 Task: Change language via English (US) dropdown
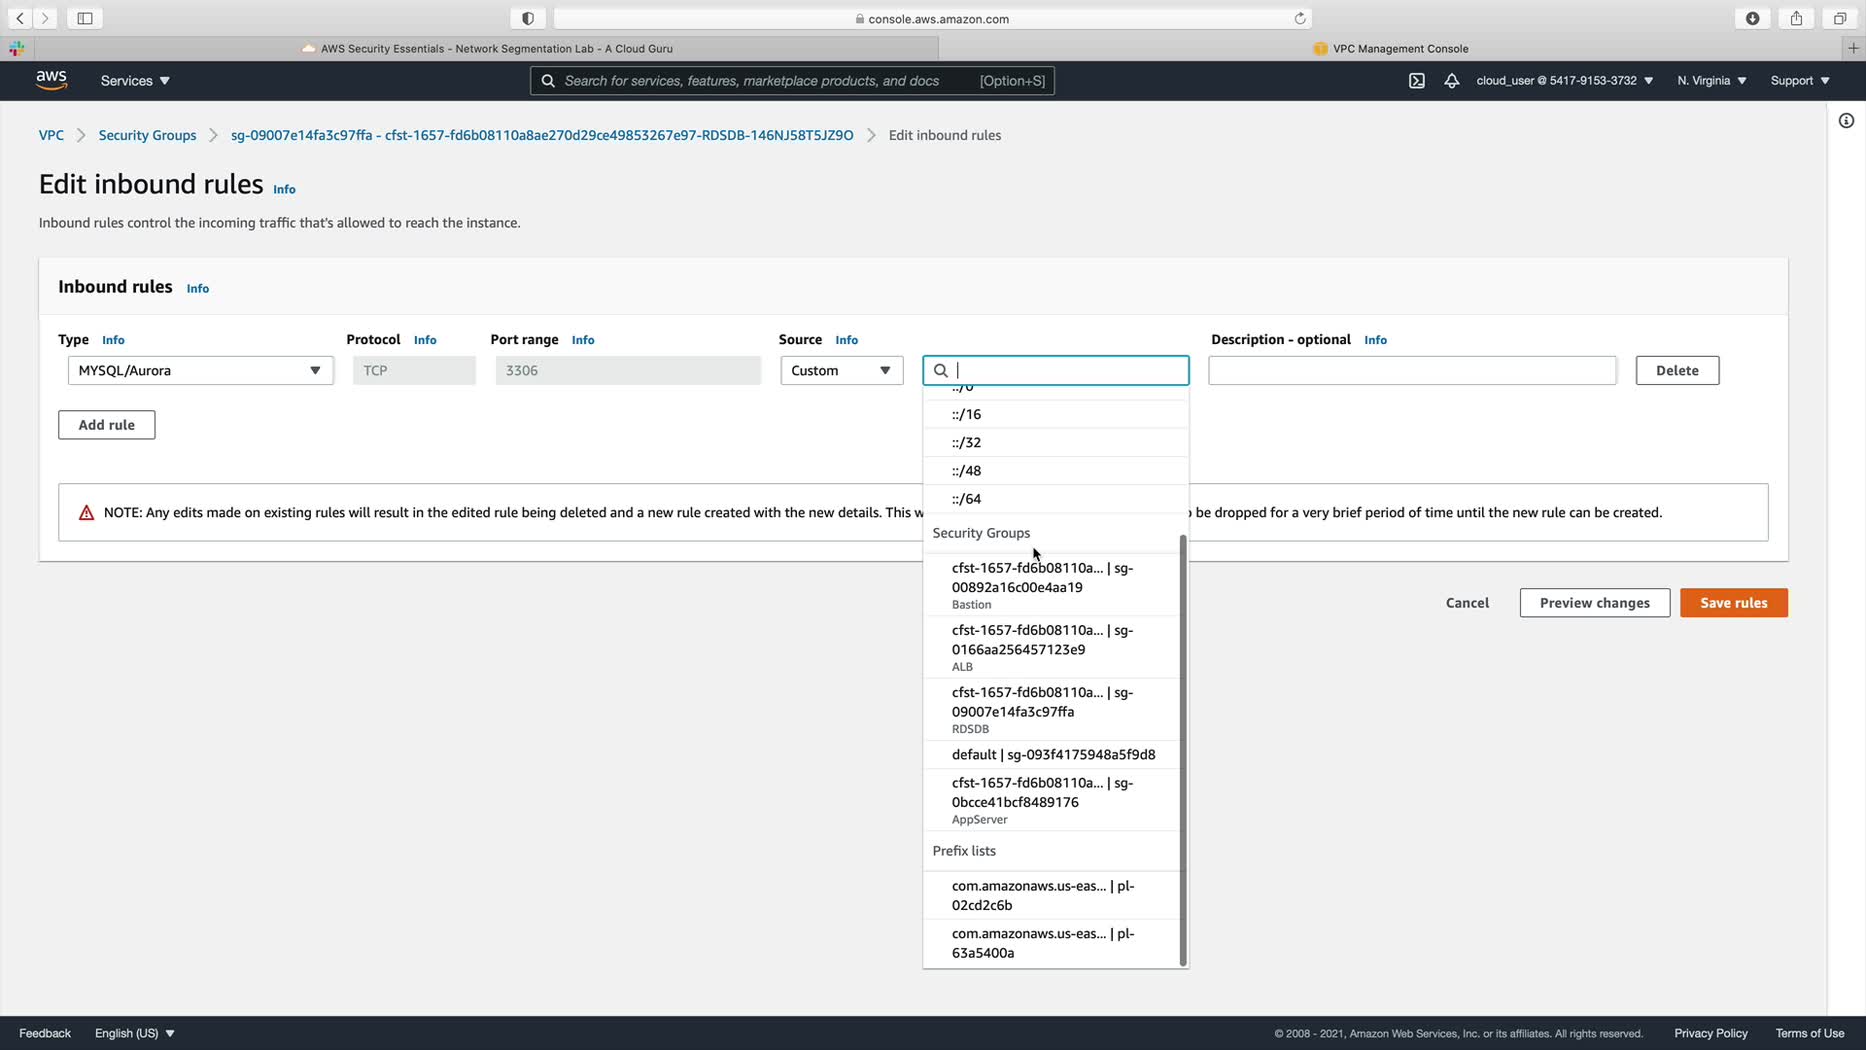click(x=135, y=1033)
